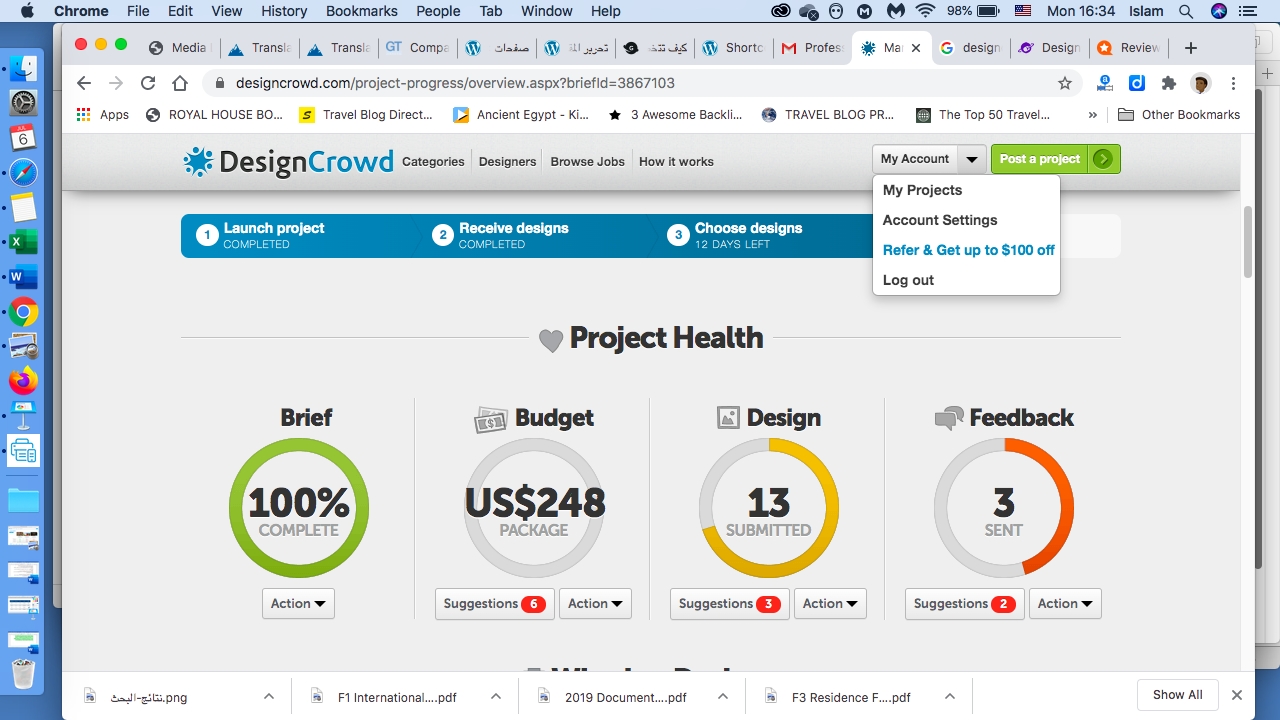This screenshot has height=720, width=1280.
Task: Open How it works nav link
Action: pyautogui.click(x=676, y=161)
